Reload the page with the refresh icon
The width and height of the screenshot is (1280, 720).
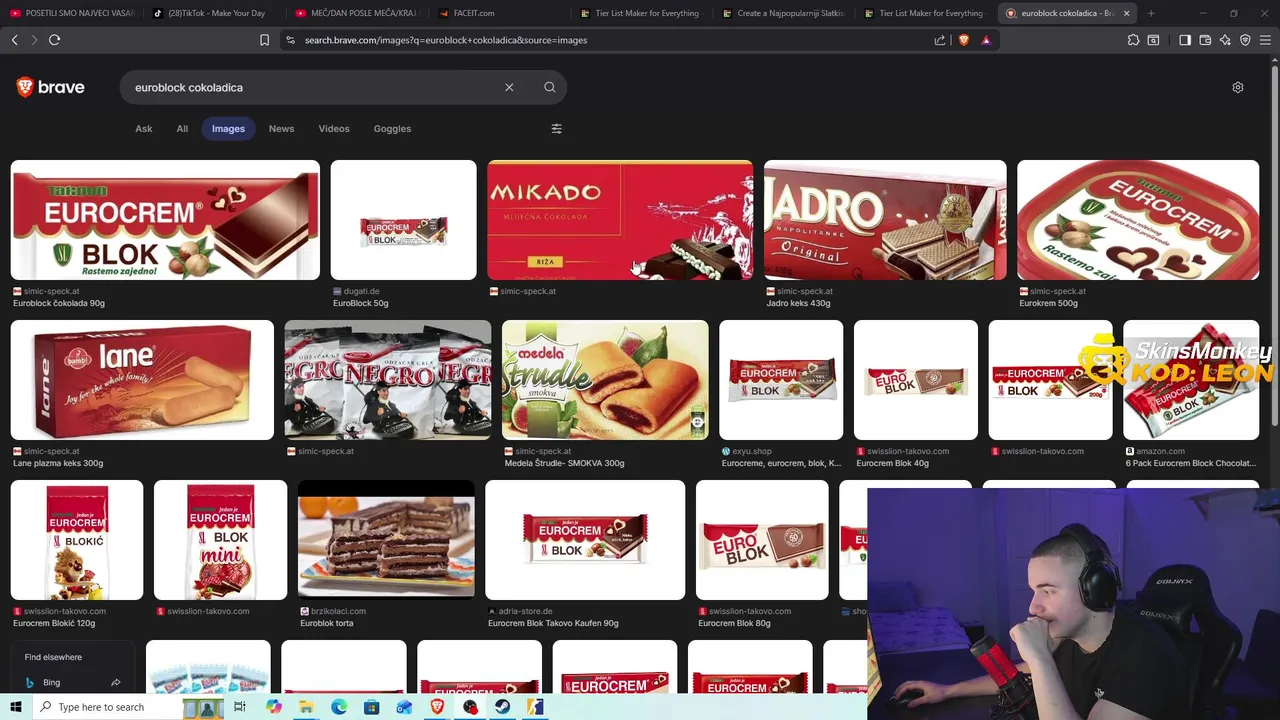click(x=54, y=40)
